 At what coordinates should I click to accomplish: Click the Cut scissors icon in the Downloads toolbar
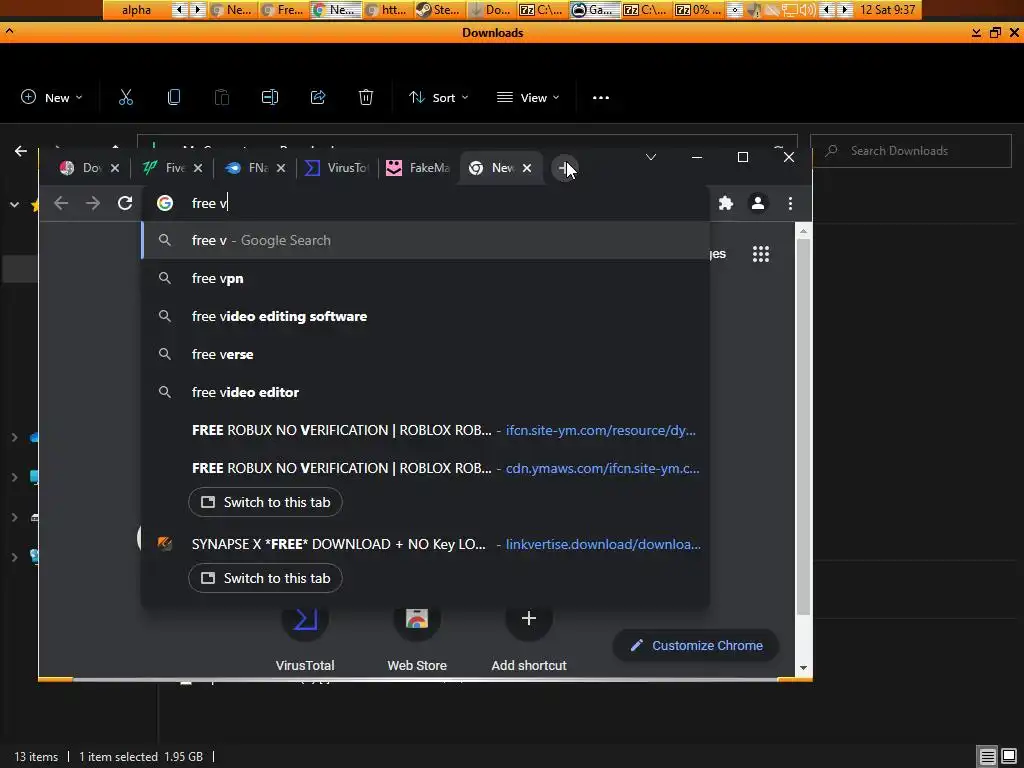click(125, 97)
